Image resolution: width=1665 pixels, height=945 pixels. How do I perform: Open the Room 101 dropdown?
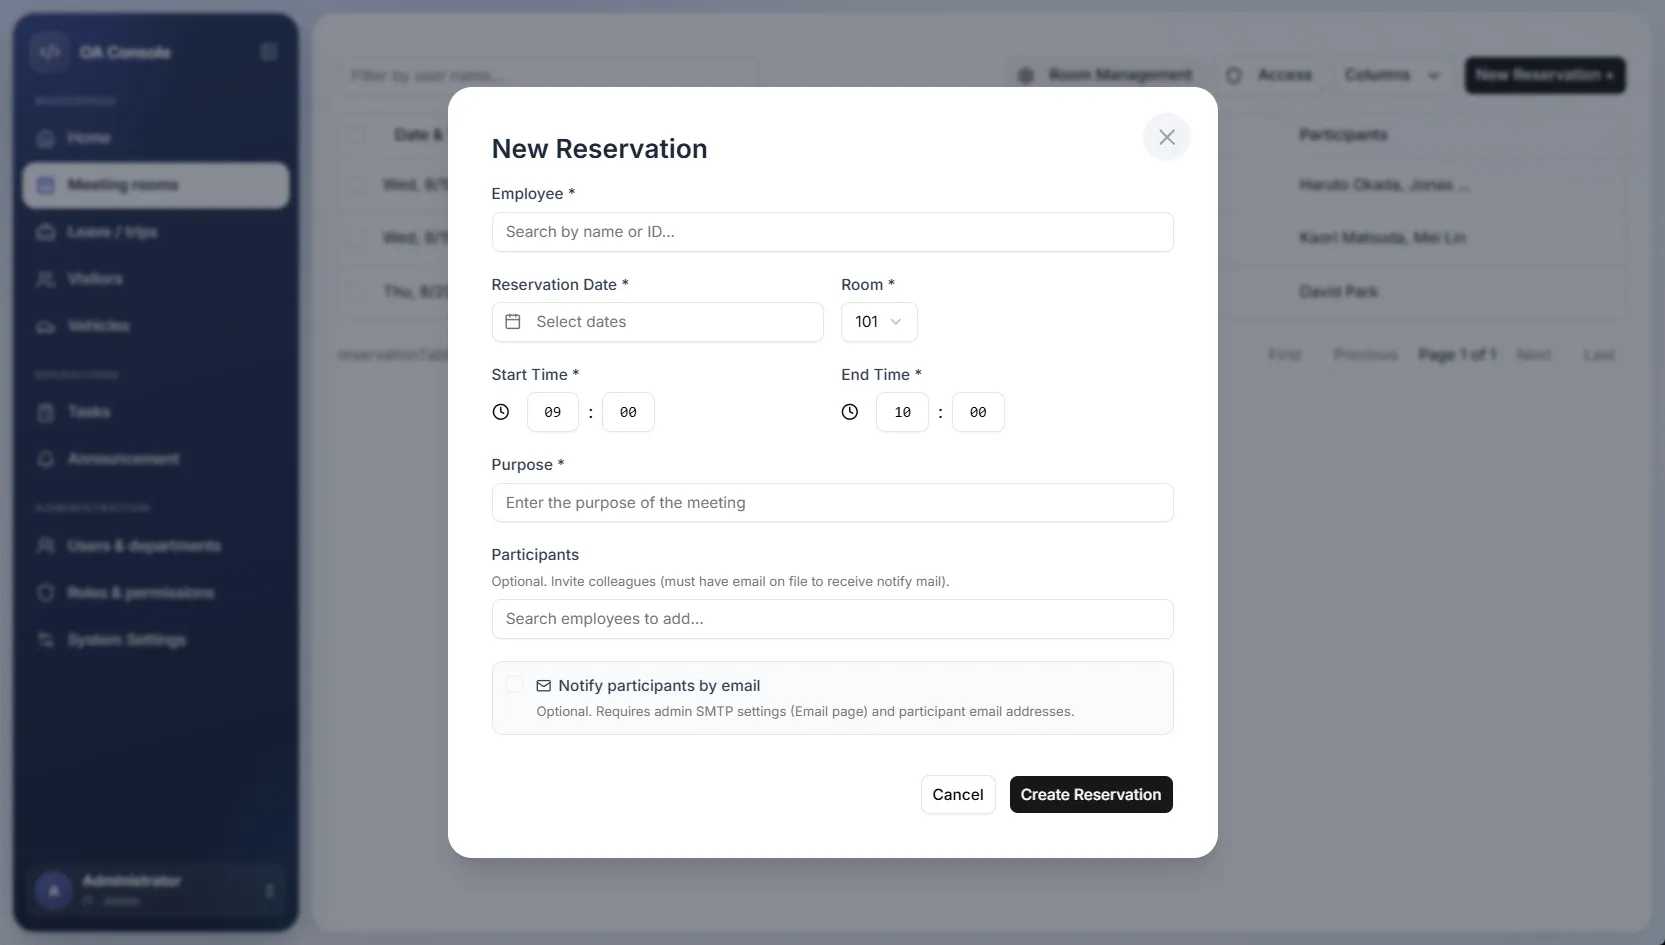[x=879, y=322]
